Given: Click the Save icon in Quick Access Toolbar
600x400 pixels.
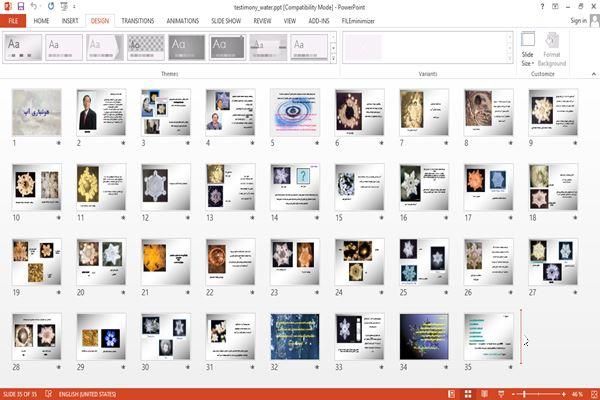Looking at the screenshot, I should click(x=21, y=7).
